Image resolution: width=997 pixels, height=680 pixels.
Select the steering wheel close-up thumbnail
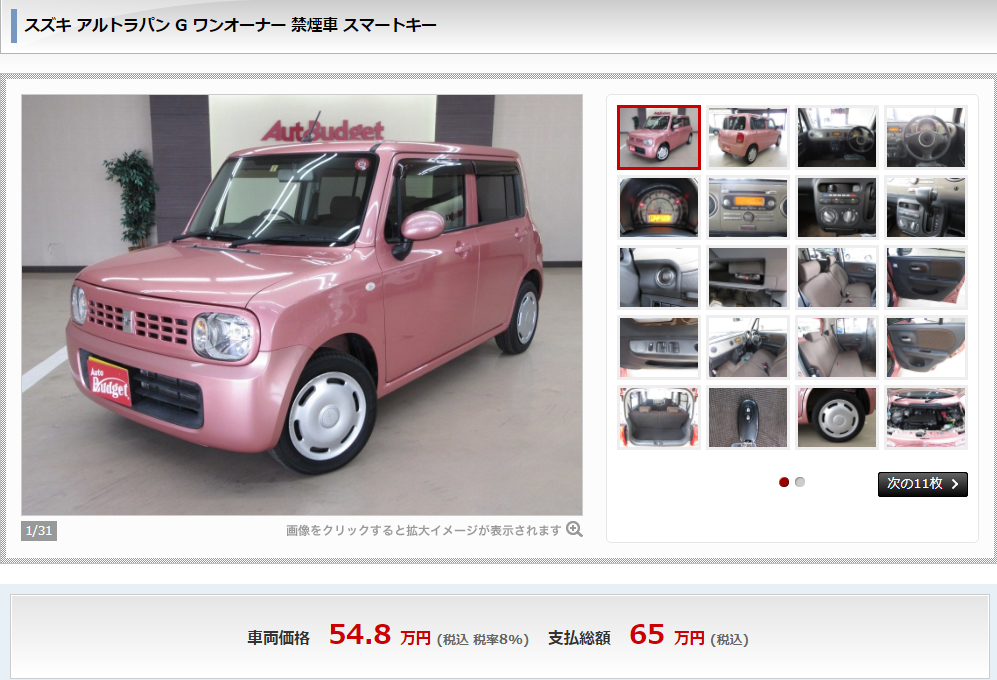pos(926,137)
